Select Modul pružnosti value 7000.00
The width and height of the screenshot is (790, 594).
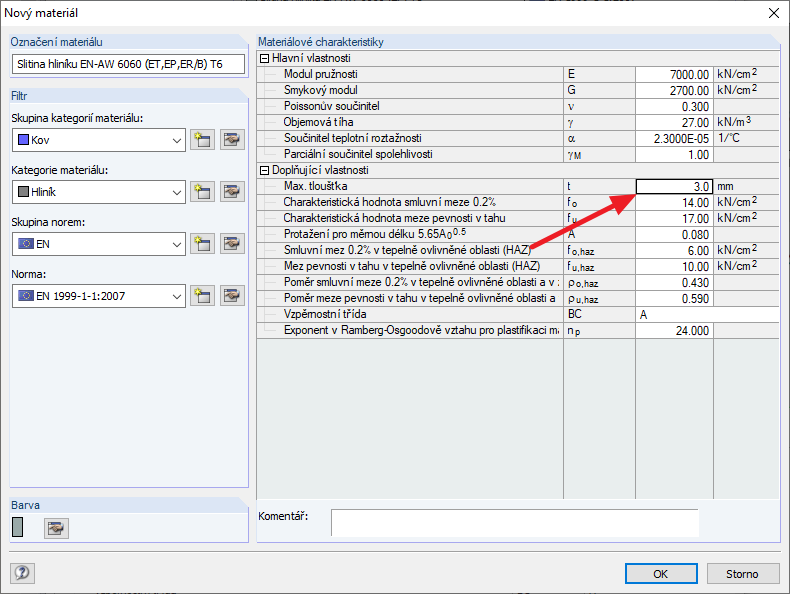(674, 75)
